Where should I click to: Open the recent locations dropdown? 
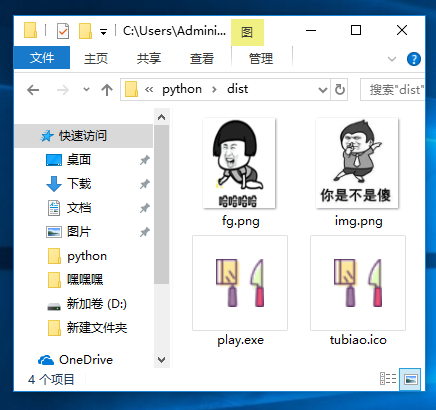86,89
